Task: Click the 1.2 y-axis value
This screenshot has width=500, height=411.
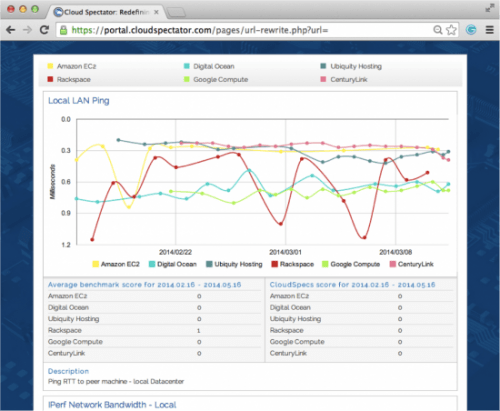Action: [66, 245]
